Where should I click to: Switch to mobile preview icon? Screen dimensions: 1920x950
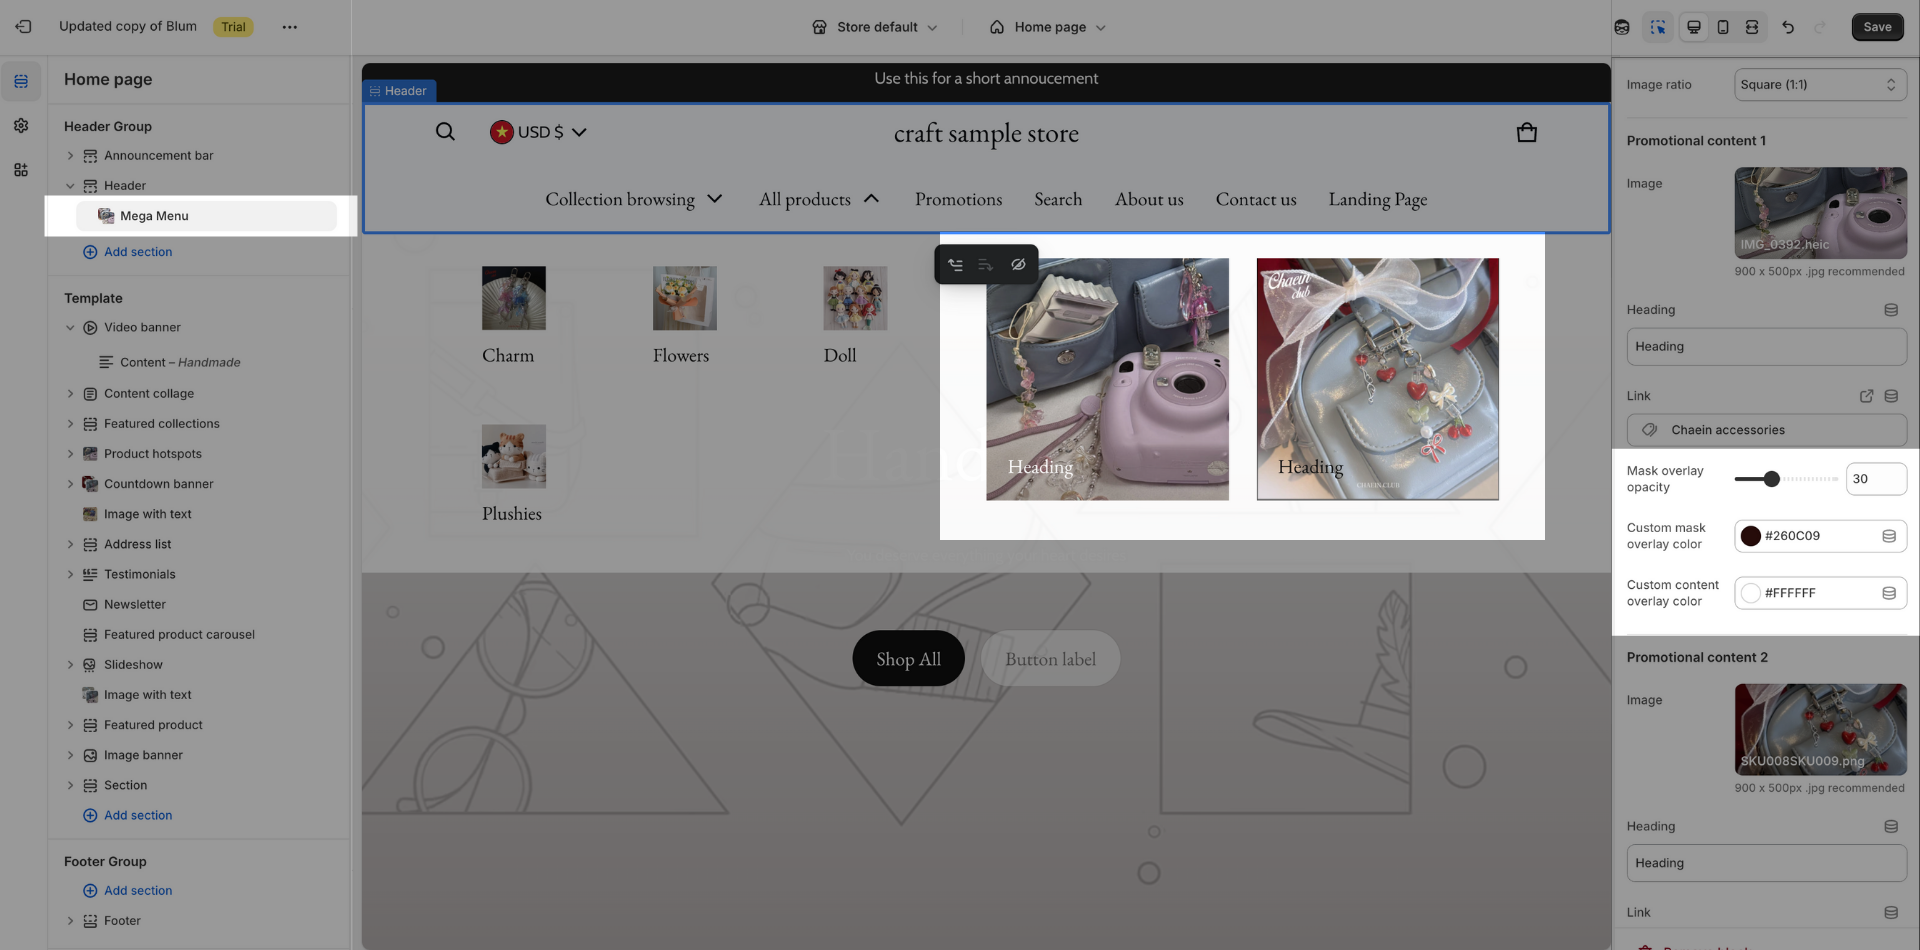click(x=1723, y=27)
